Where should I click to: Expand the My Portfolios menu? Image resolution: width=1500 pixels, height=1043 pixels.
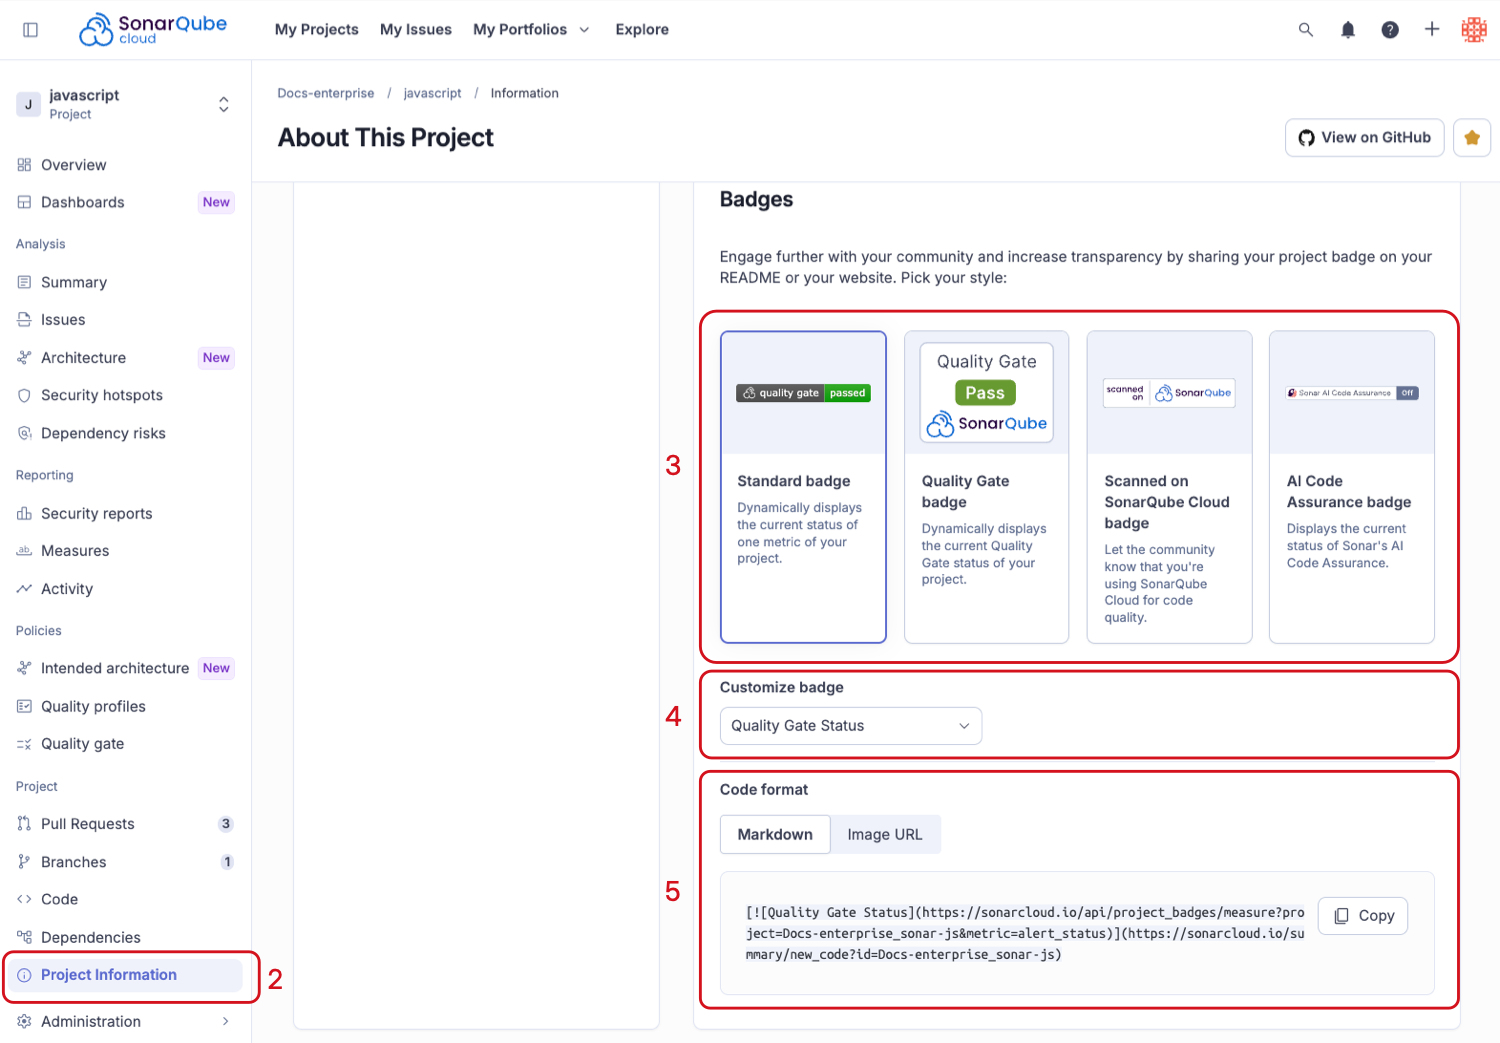pos(531,30)
